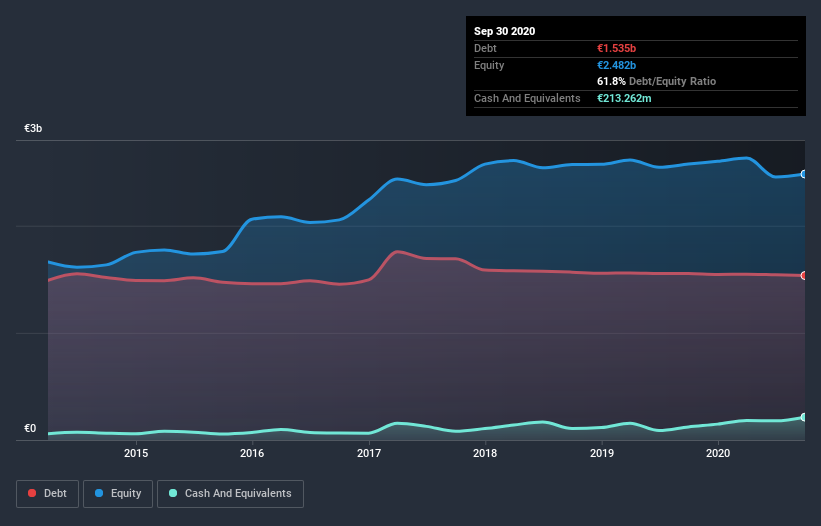The image size is (821, 526).
Task: Click the Sep 30 2020 tooltip date
Action: tap(504, 31)
